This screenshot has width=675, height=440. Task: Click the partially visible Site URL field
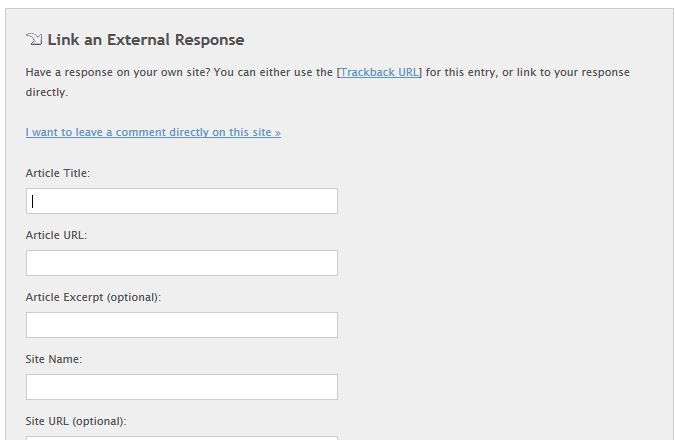click(x=182, y=437)
